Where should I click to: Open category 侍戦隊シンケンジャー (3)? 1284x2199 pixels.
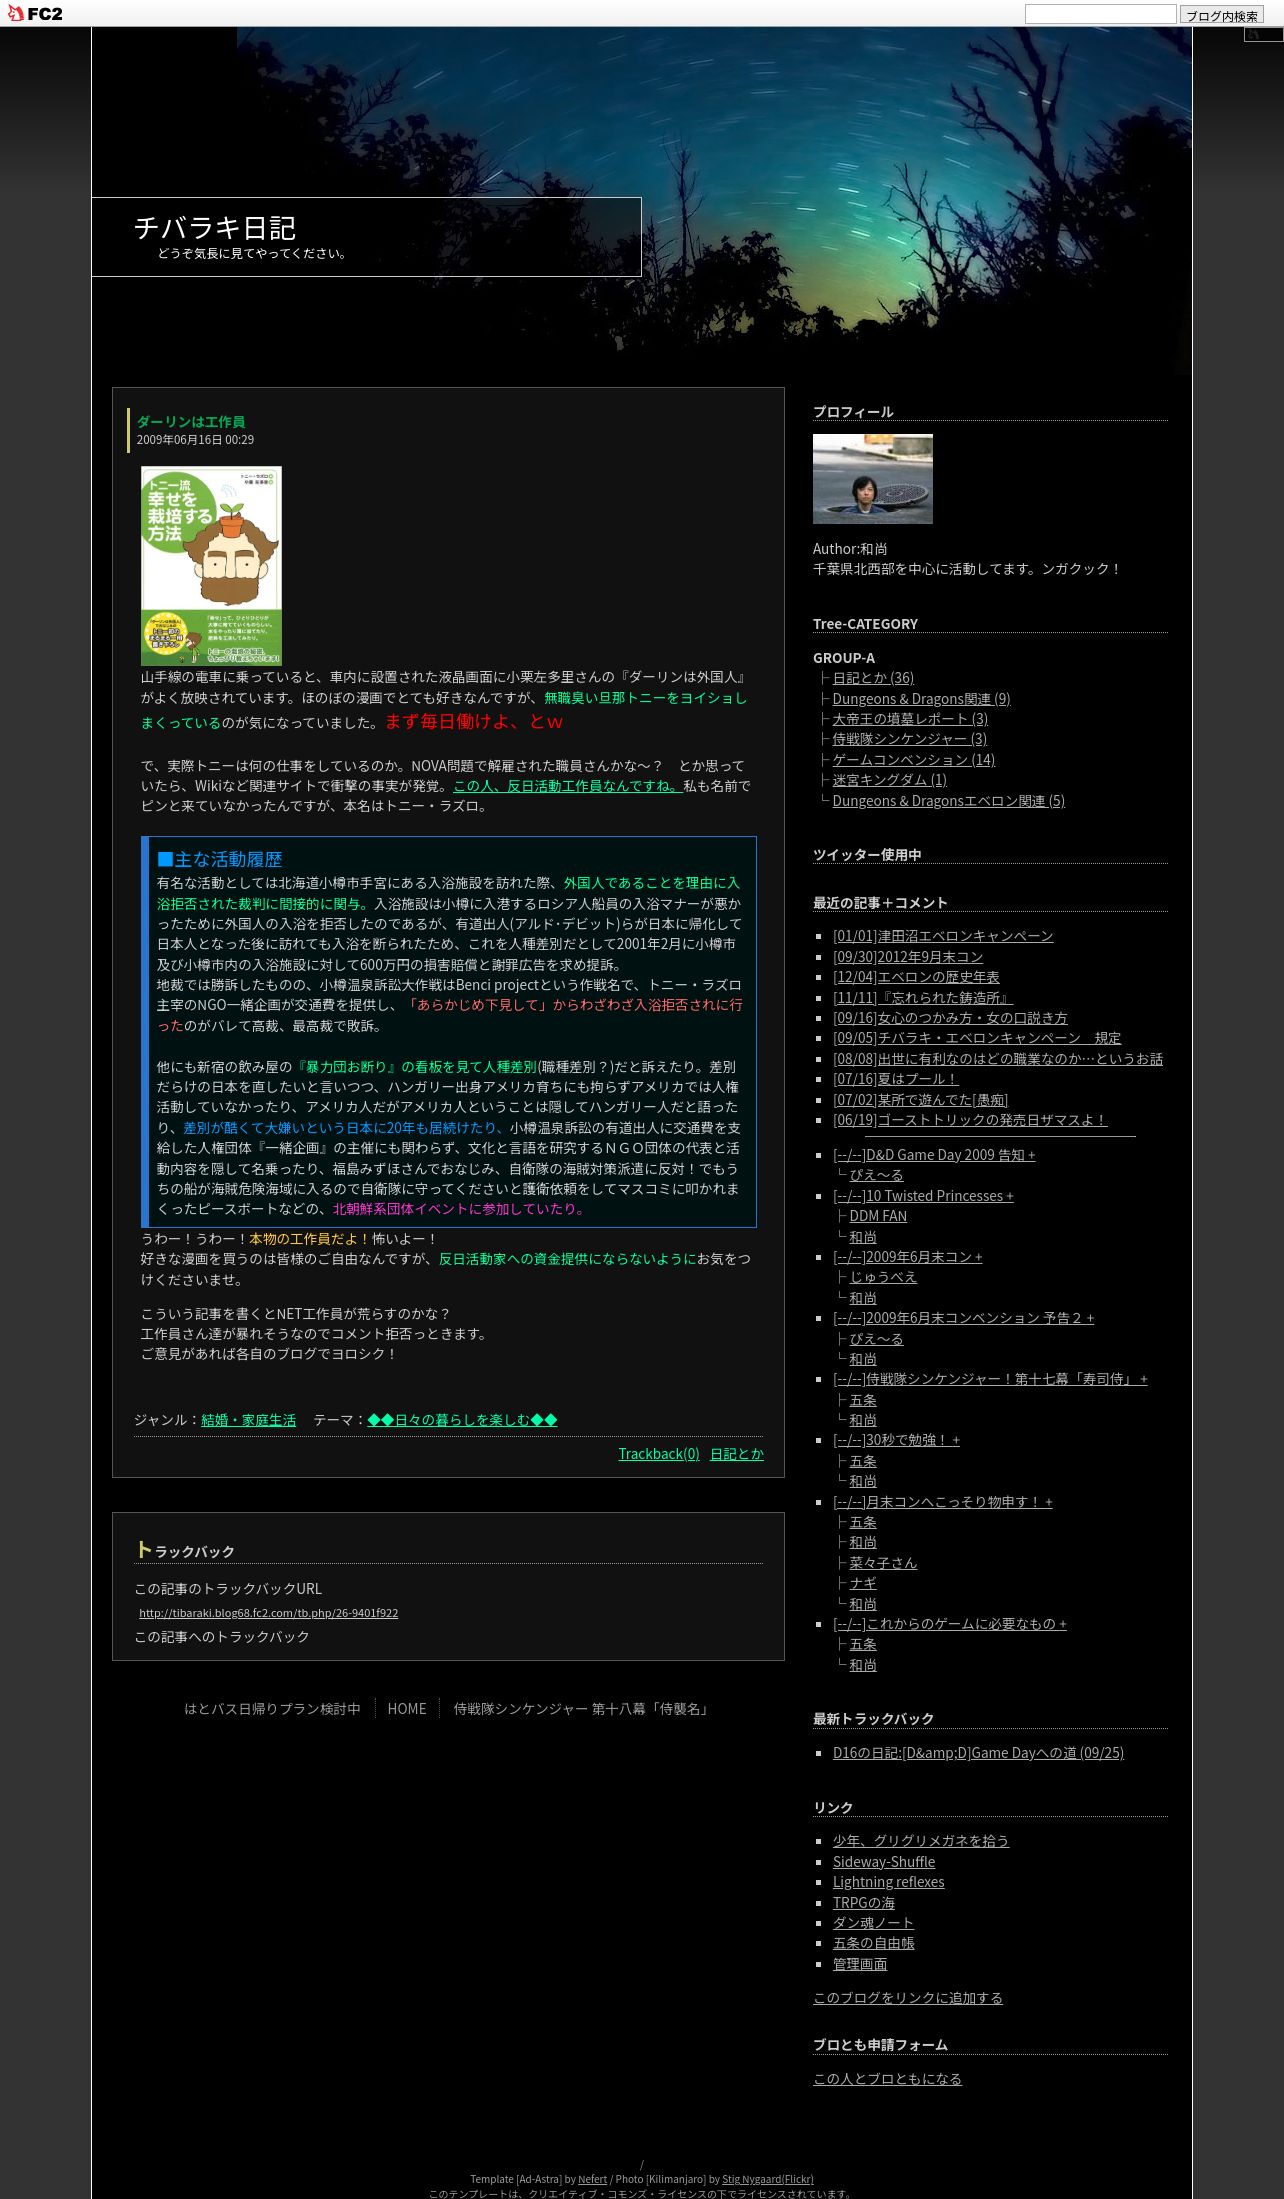(909, 739)
